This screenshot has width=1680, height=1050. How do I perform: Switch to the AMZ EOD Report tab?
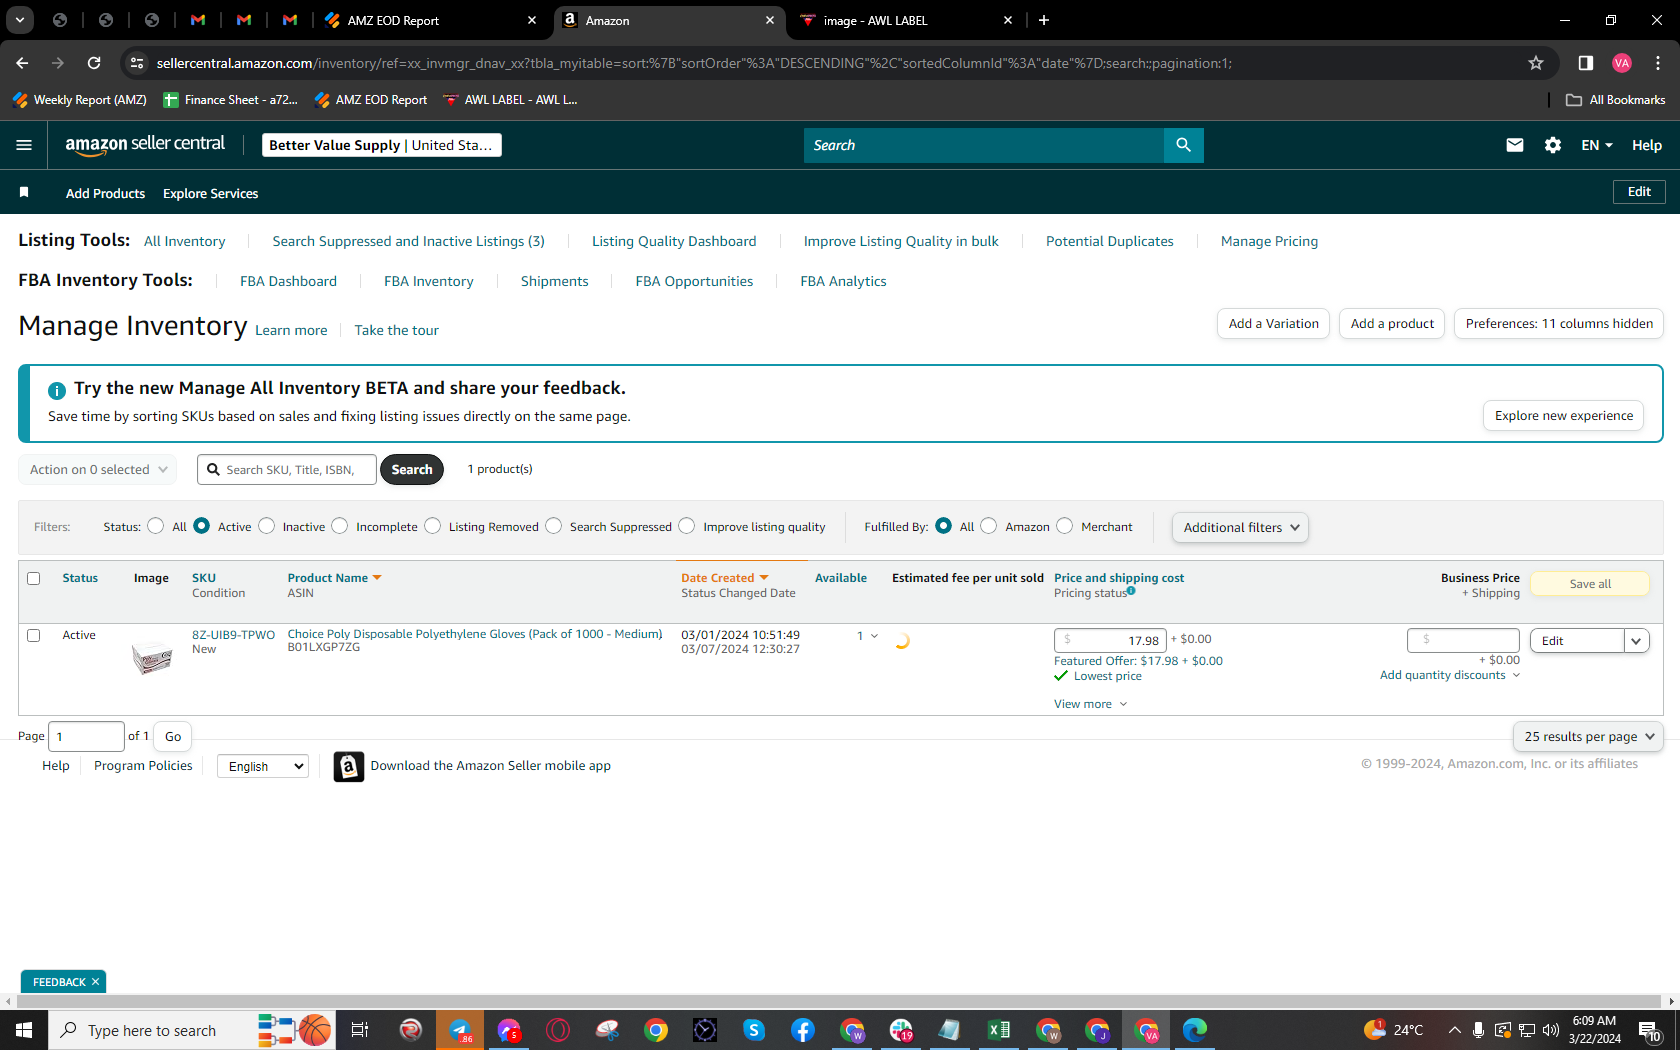tap(432, 20)
